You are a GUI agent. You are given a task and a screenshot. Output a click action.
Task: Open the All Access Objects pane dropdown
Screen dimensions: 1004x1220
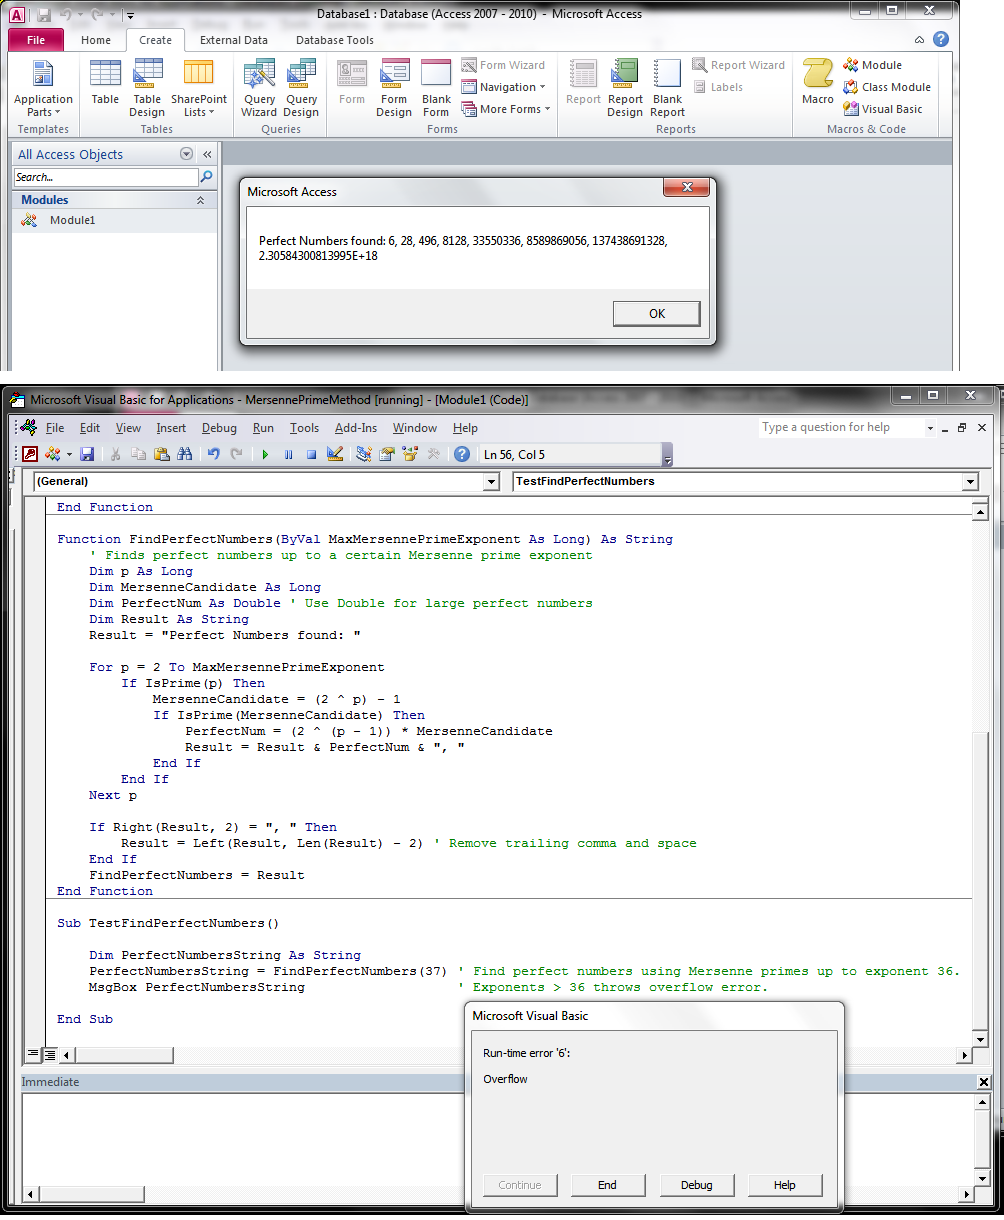186,155
